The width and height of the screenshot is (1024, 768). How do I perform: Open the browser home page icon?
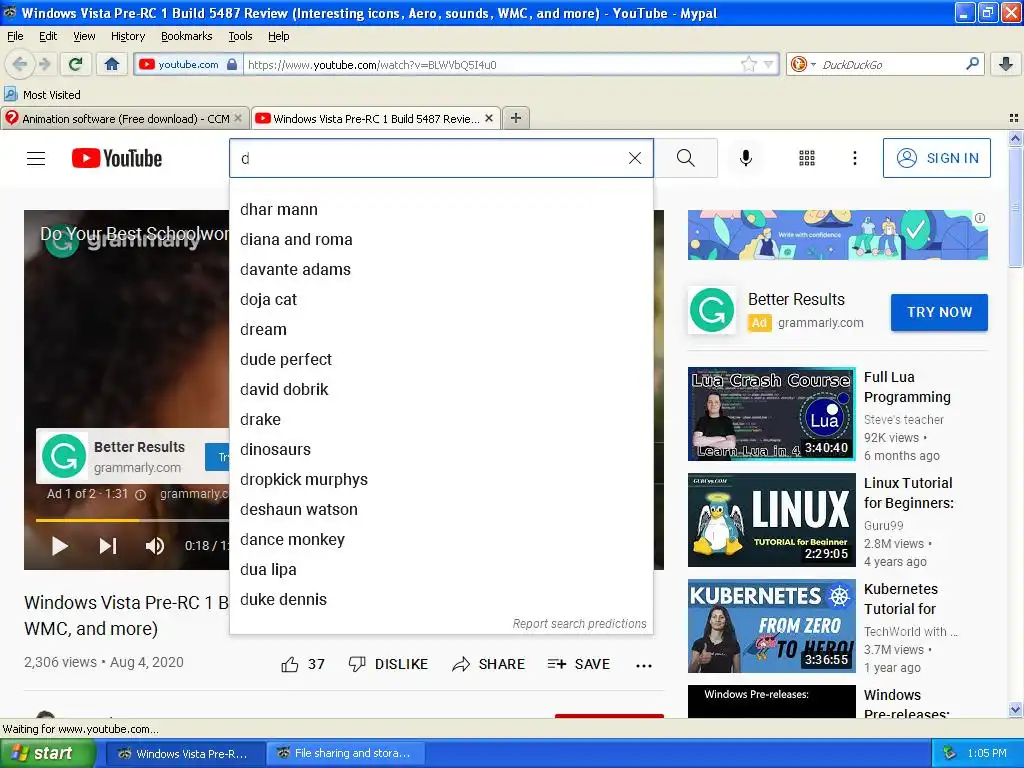coord(112,64)
